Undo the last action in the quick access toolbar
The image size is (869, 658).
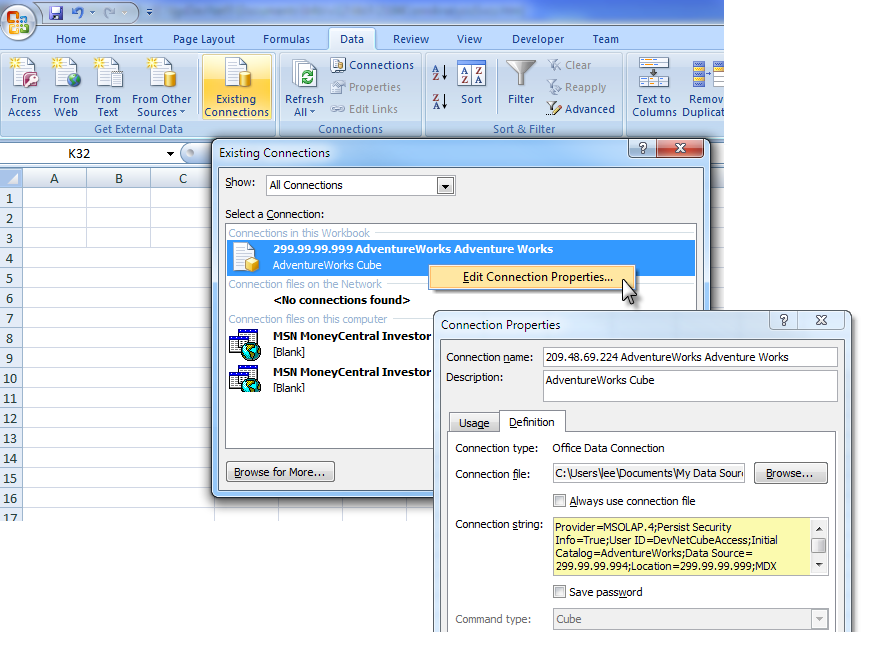point(77,12)
